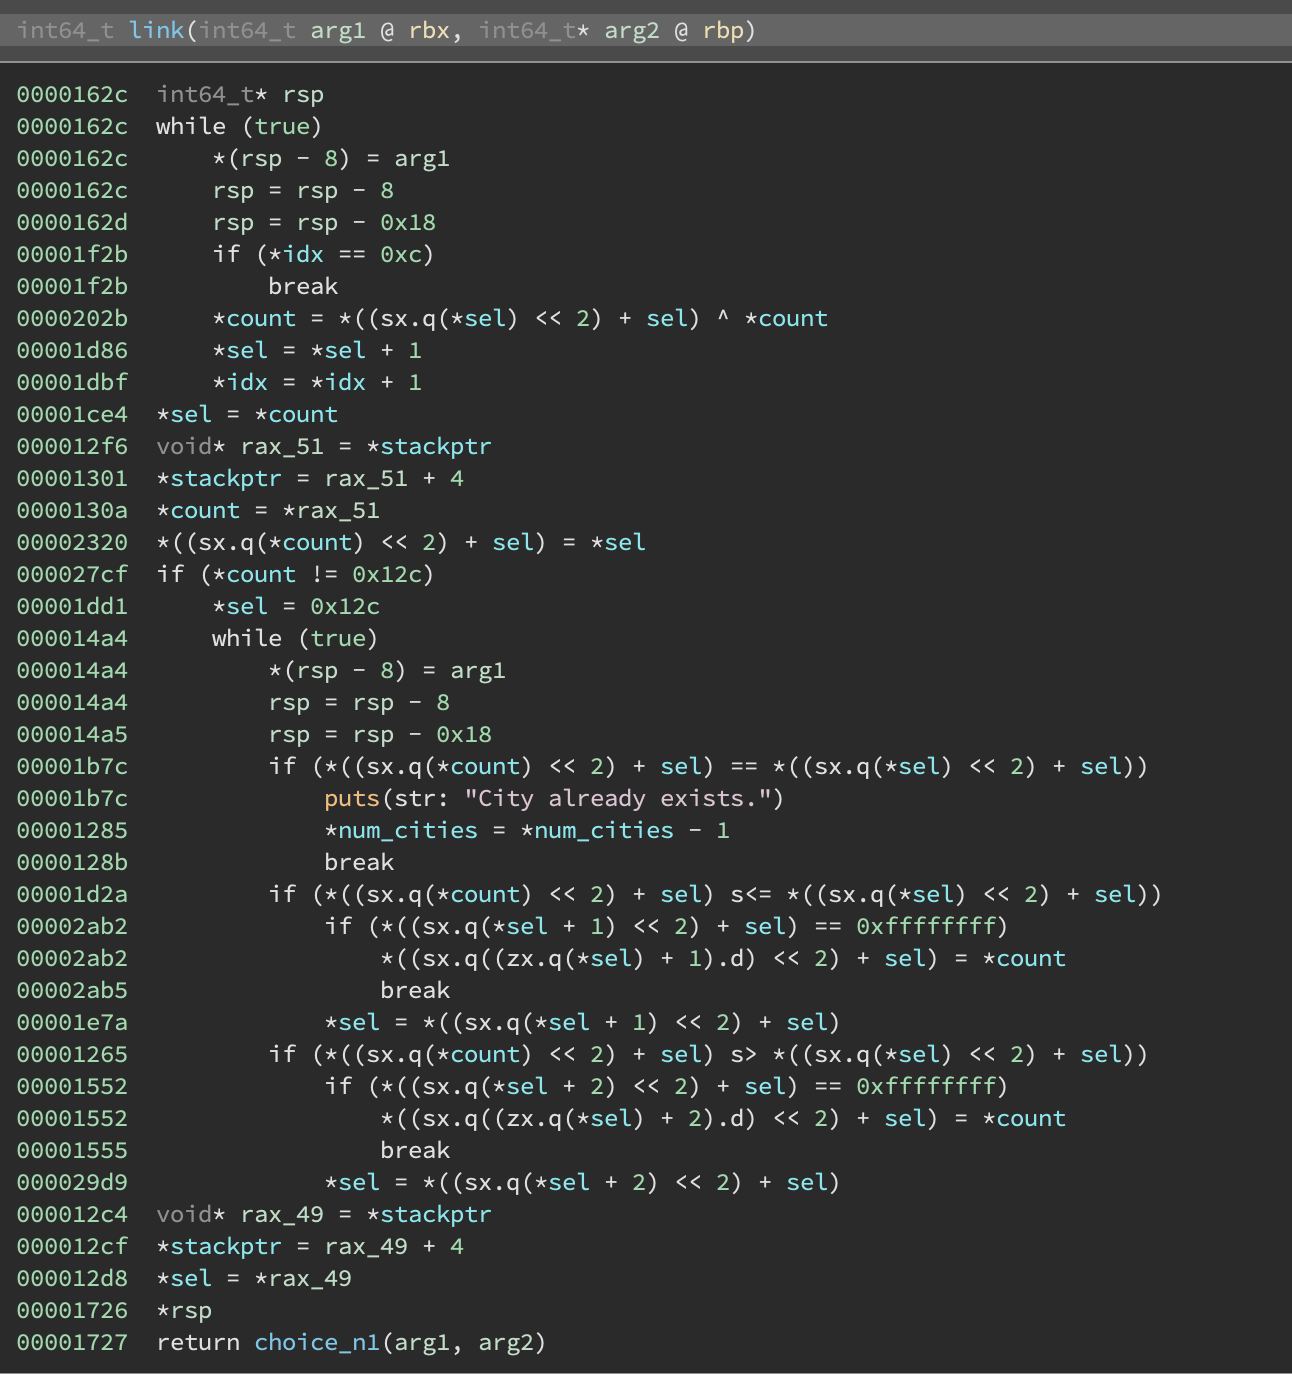The width and height of the screenshot is (1292, 1374).
Task: Click the 0x12c value assigned to sel
Action: pos(345,606)
